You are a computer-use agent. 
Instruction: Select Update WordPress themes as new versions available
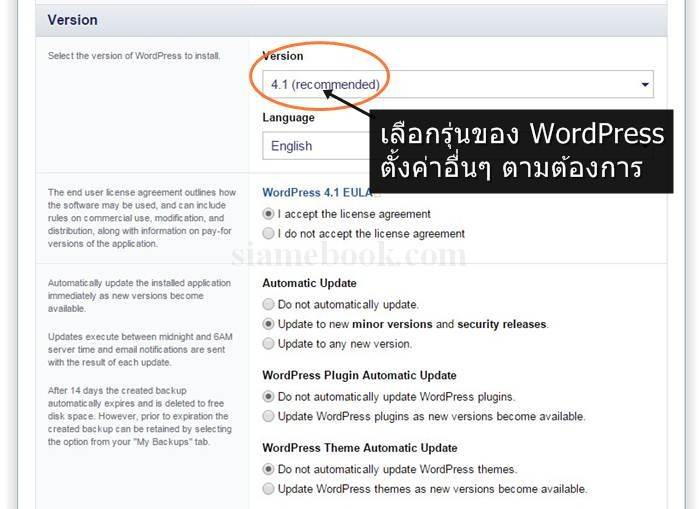coord(268,489)
